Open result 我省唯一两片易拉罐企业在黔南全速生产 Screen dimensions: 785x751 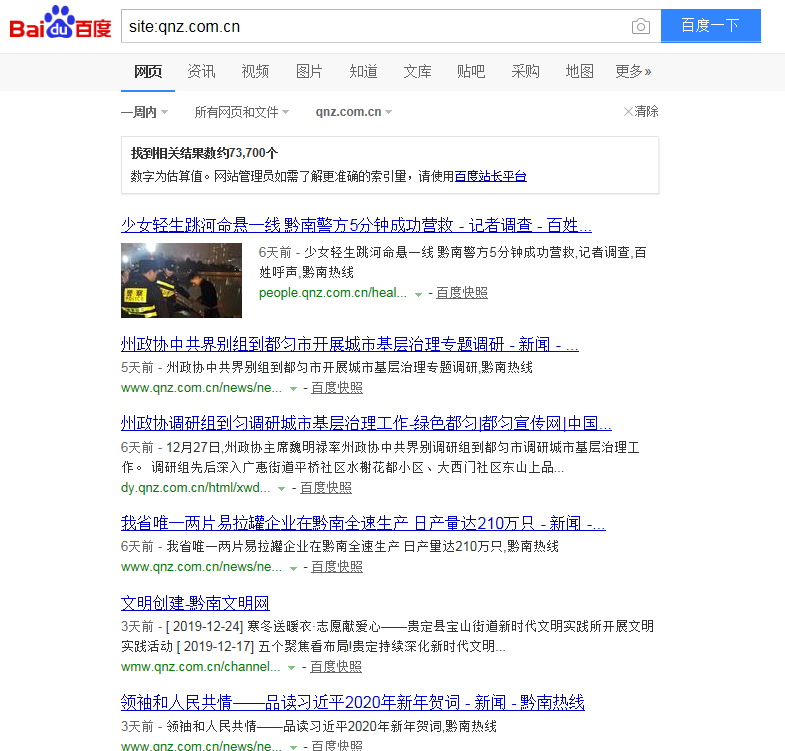coord(363,523)
